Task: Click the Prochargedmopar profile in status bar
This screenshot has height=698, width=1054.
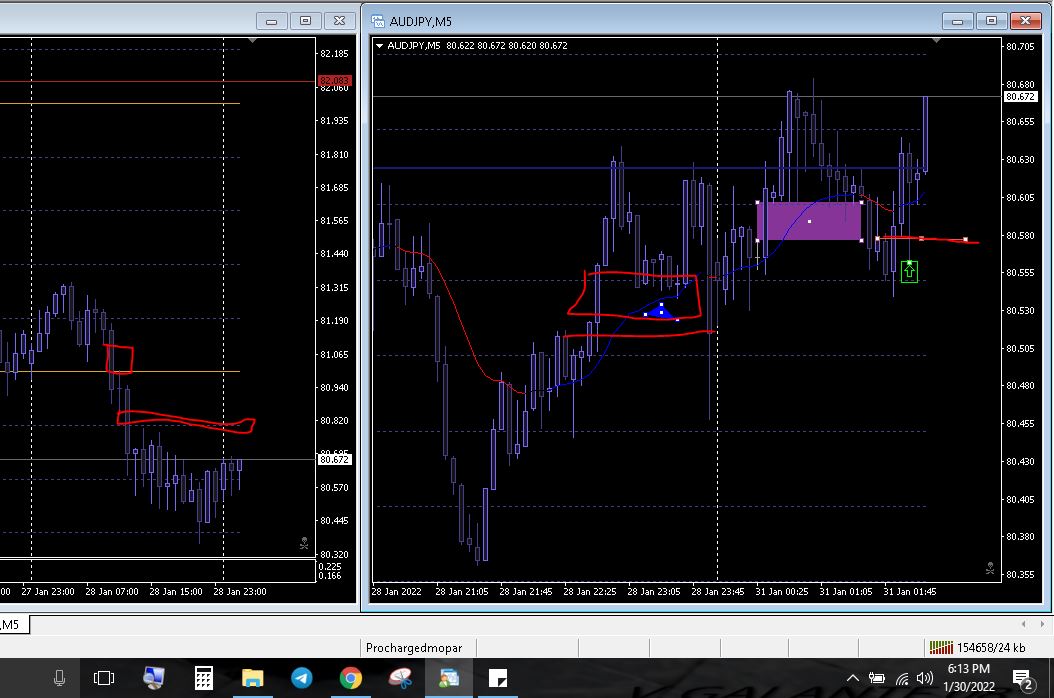Action: tap(414, 647)
